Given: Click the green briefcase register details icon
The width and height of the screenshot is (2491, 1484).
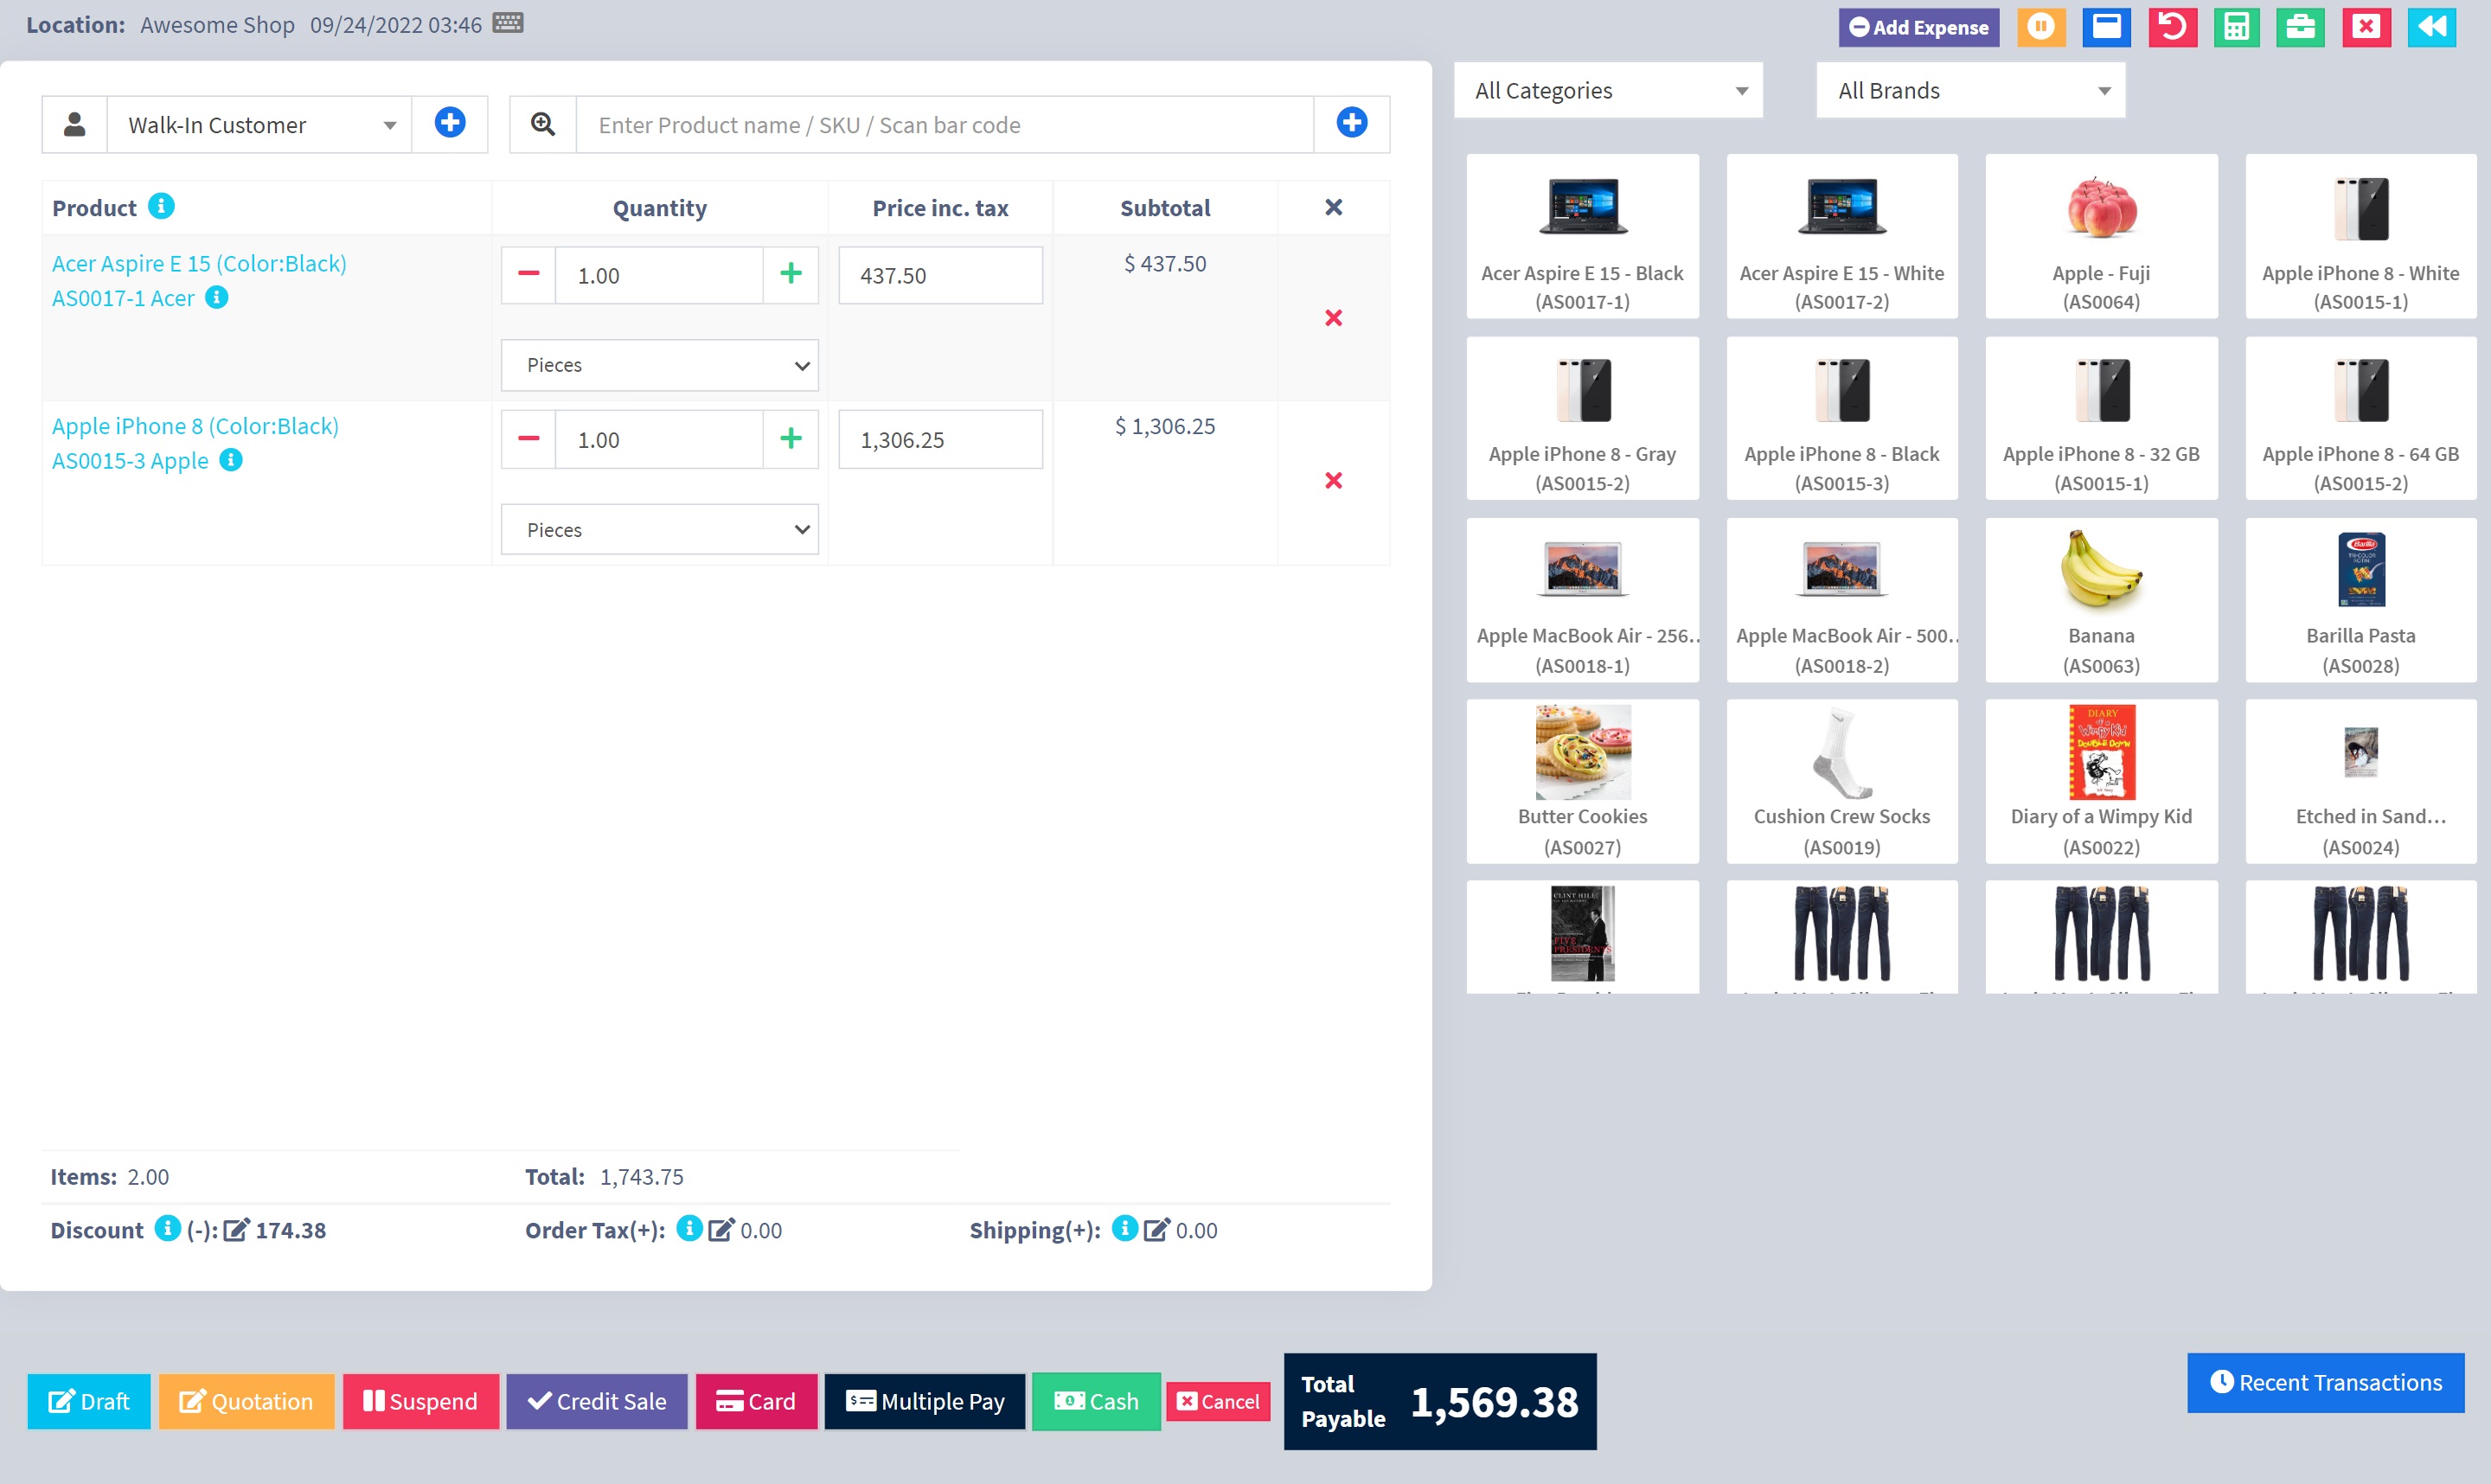Looking at the screenshot, I should coord(2300,27).
